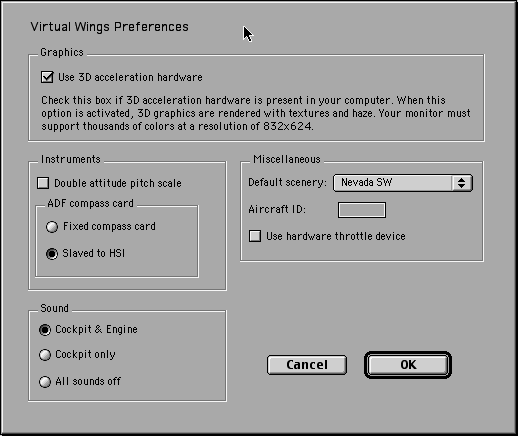Viewport: 518px width, 436px height.
Task: Click the Sound group heading
Action: click(54, 308)
